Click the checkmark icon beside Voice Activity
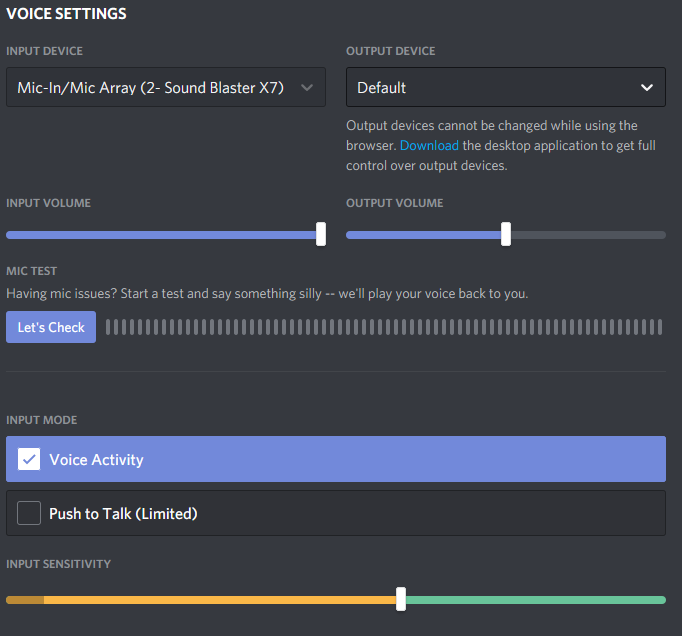This screenshot has width=682, height=636. click(30, 459)
